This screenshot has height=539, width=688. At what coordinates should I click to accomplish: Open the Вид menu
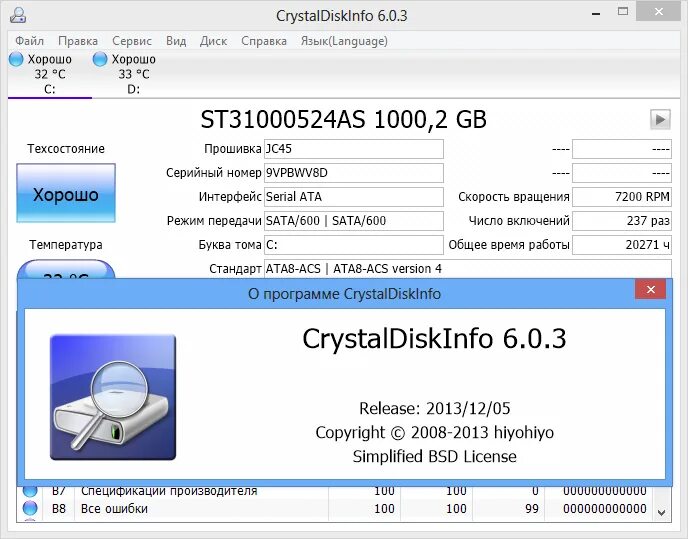[176, 41]
